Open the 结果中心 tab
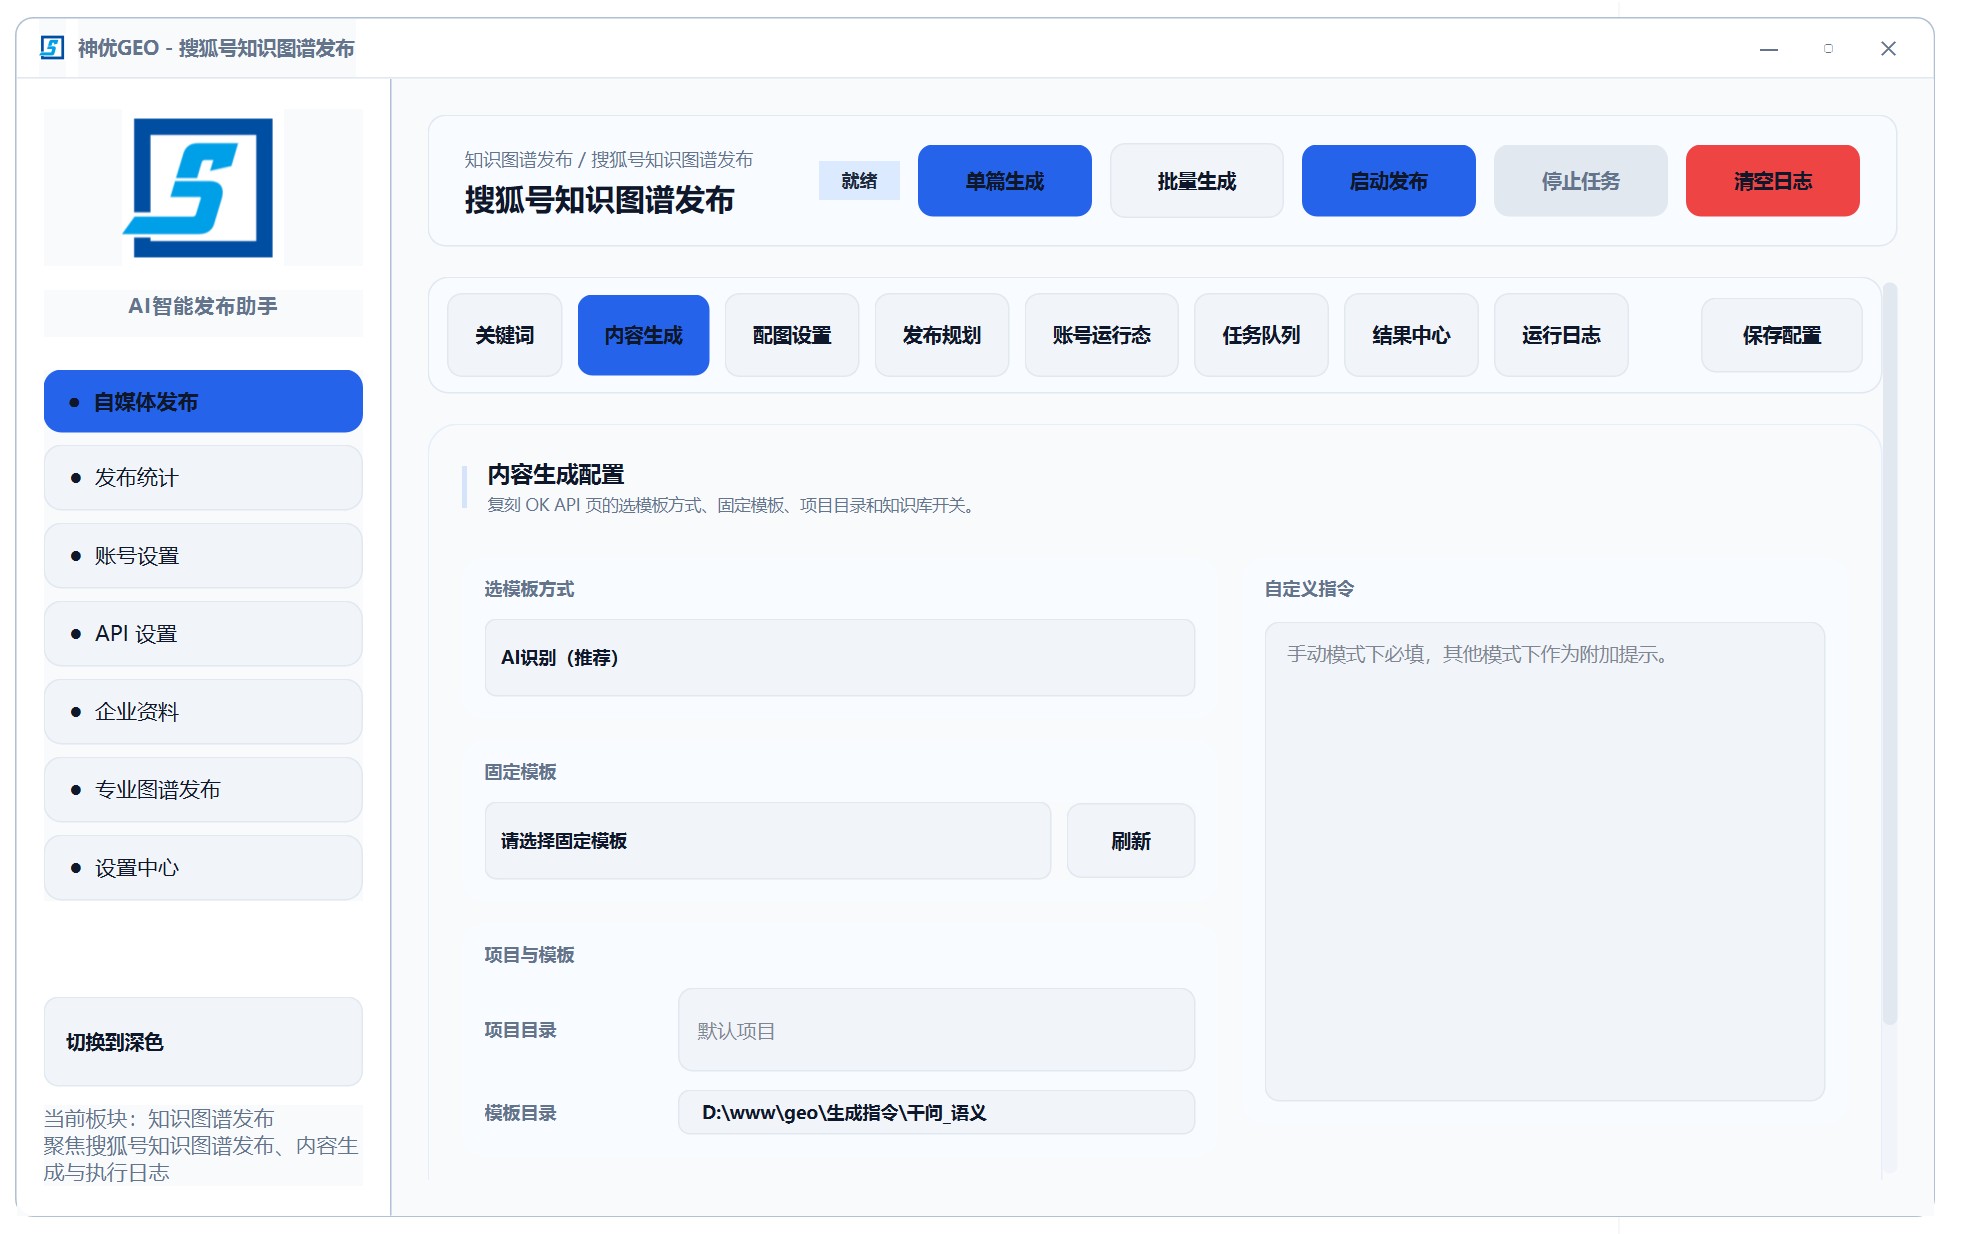This screenshot has width=1971, height=1234. click(x=1411, y=335)
